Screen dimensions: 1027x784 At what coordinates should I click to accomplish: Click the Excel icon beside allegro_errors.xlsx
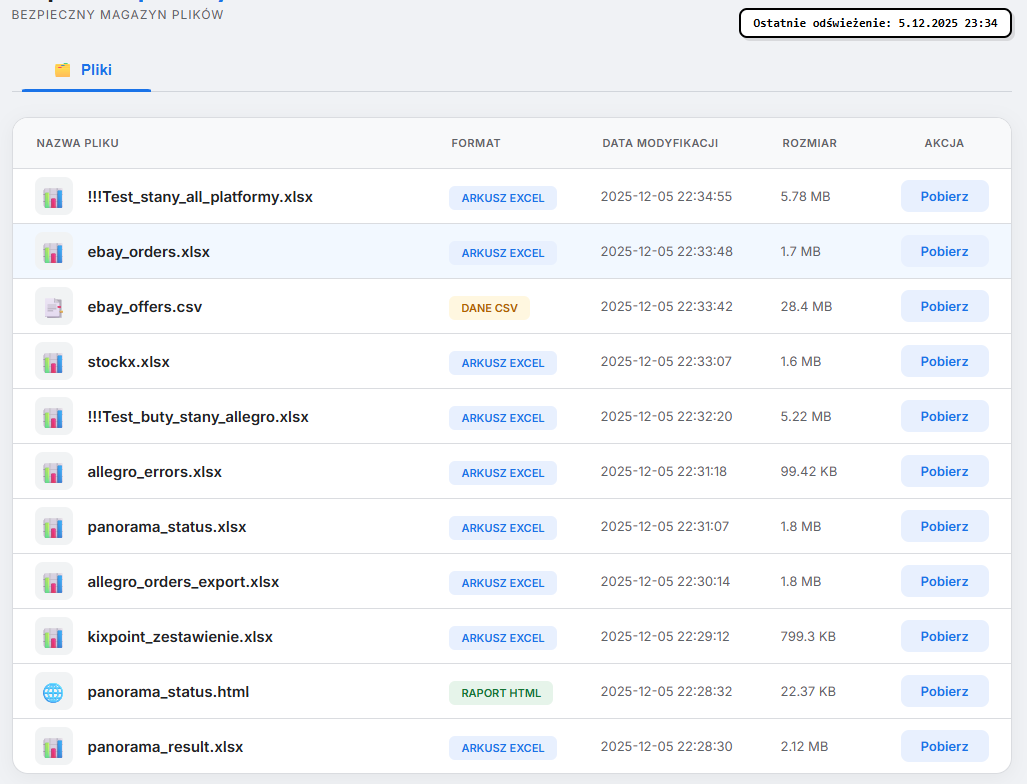coord(54,472)
